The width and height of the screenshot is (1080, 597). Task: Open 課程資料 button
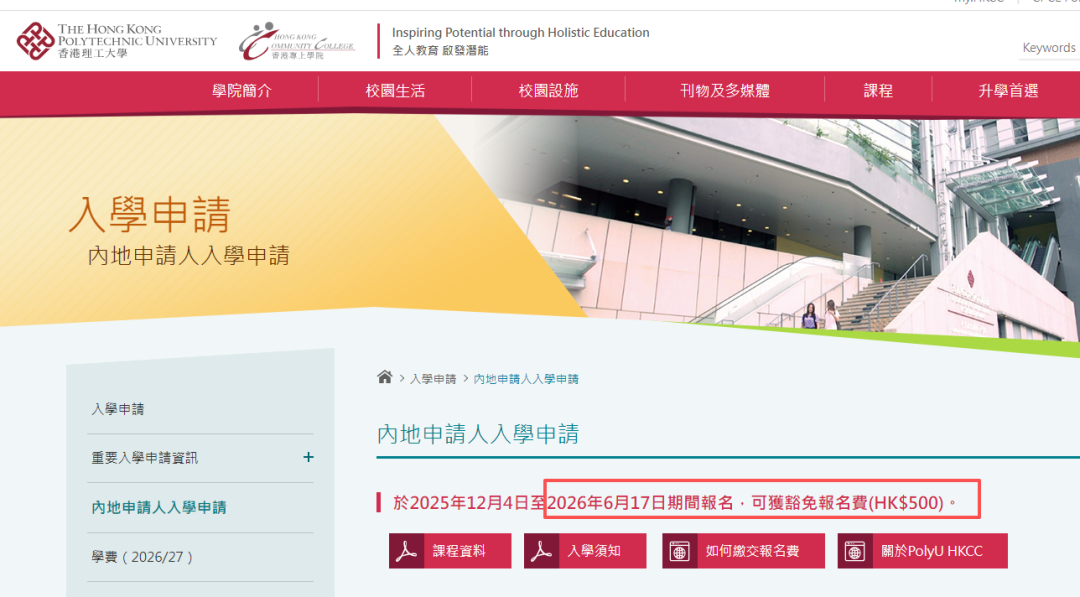tap(450, 551)
